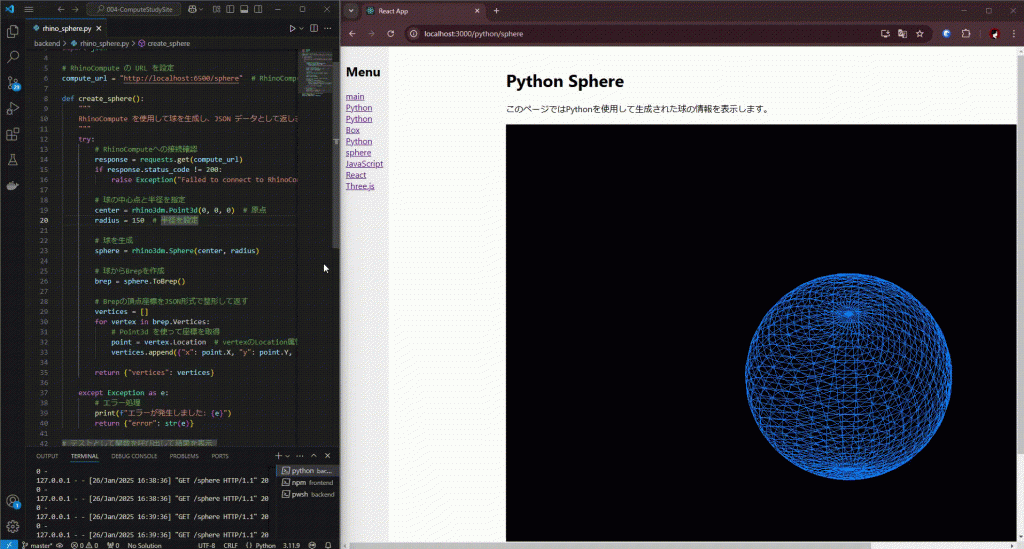Open the Source Control view in activity bar
Image resolution: width=1024 pixels, height=549 pixels.
coord(13,83)
